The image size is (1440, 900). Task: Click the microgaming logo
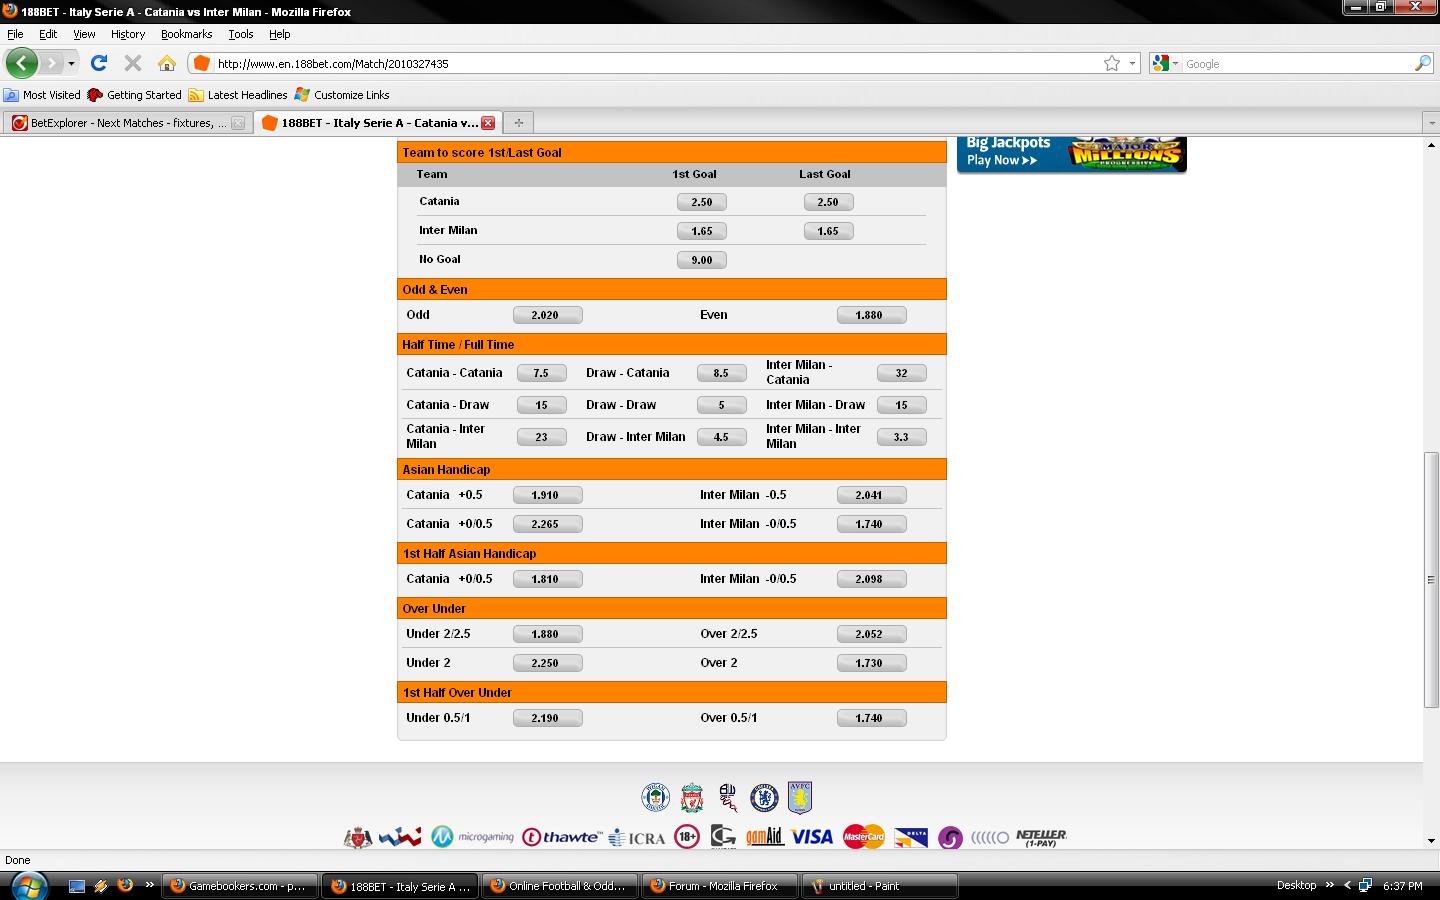472,837
